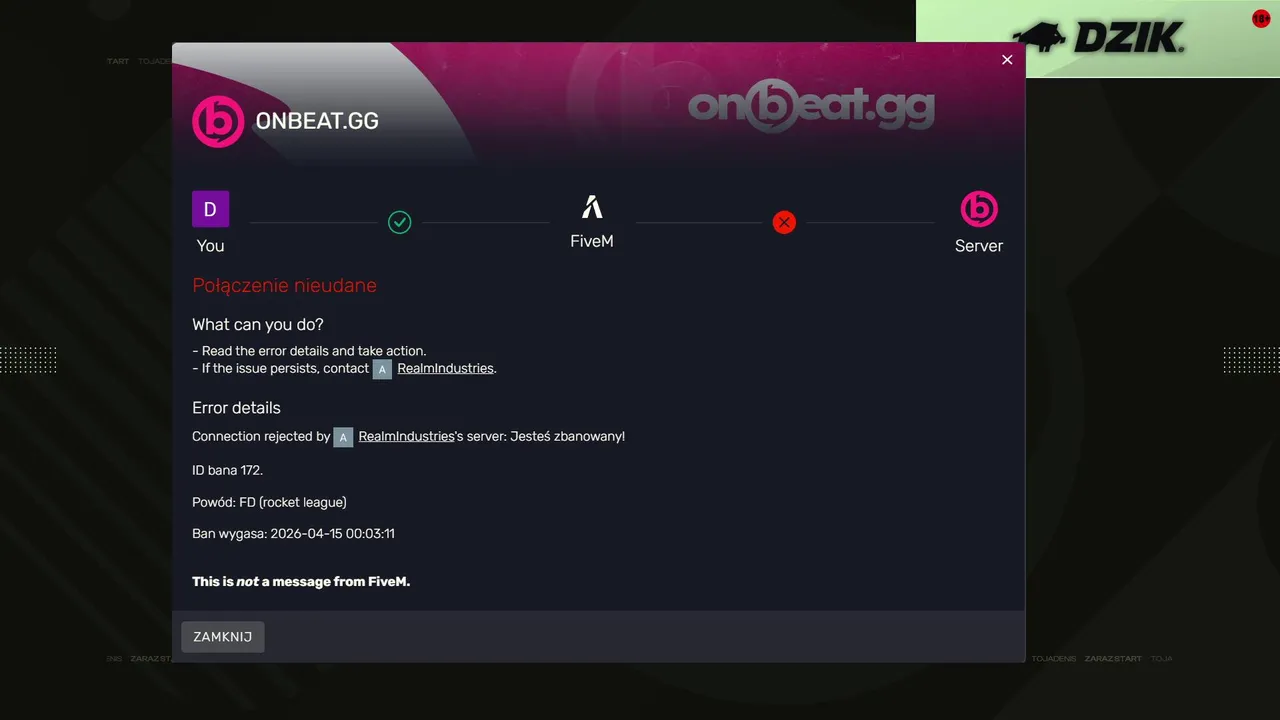Select the ONBEAT.GG title text
Image resolution: width=1280 pixels, height=720 pixels.
pos(317,121)
